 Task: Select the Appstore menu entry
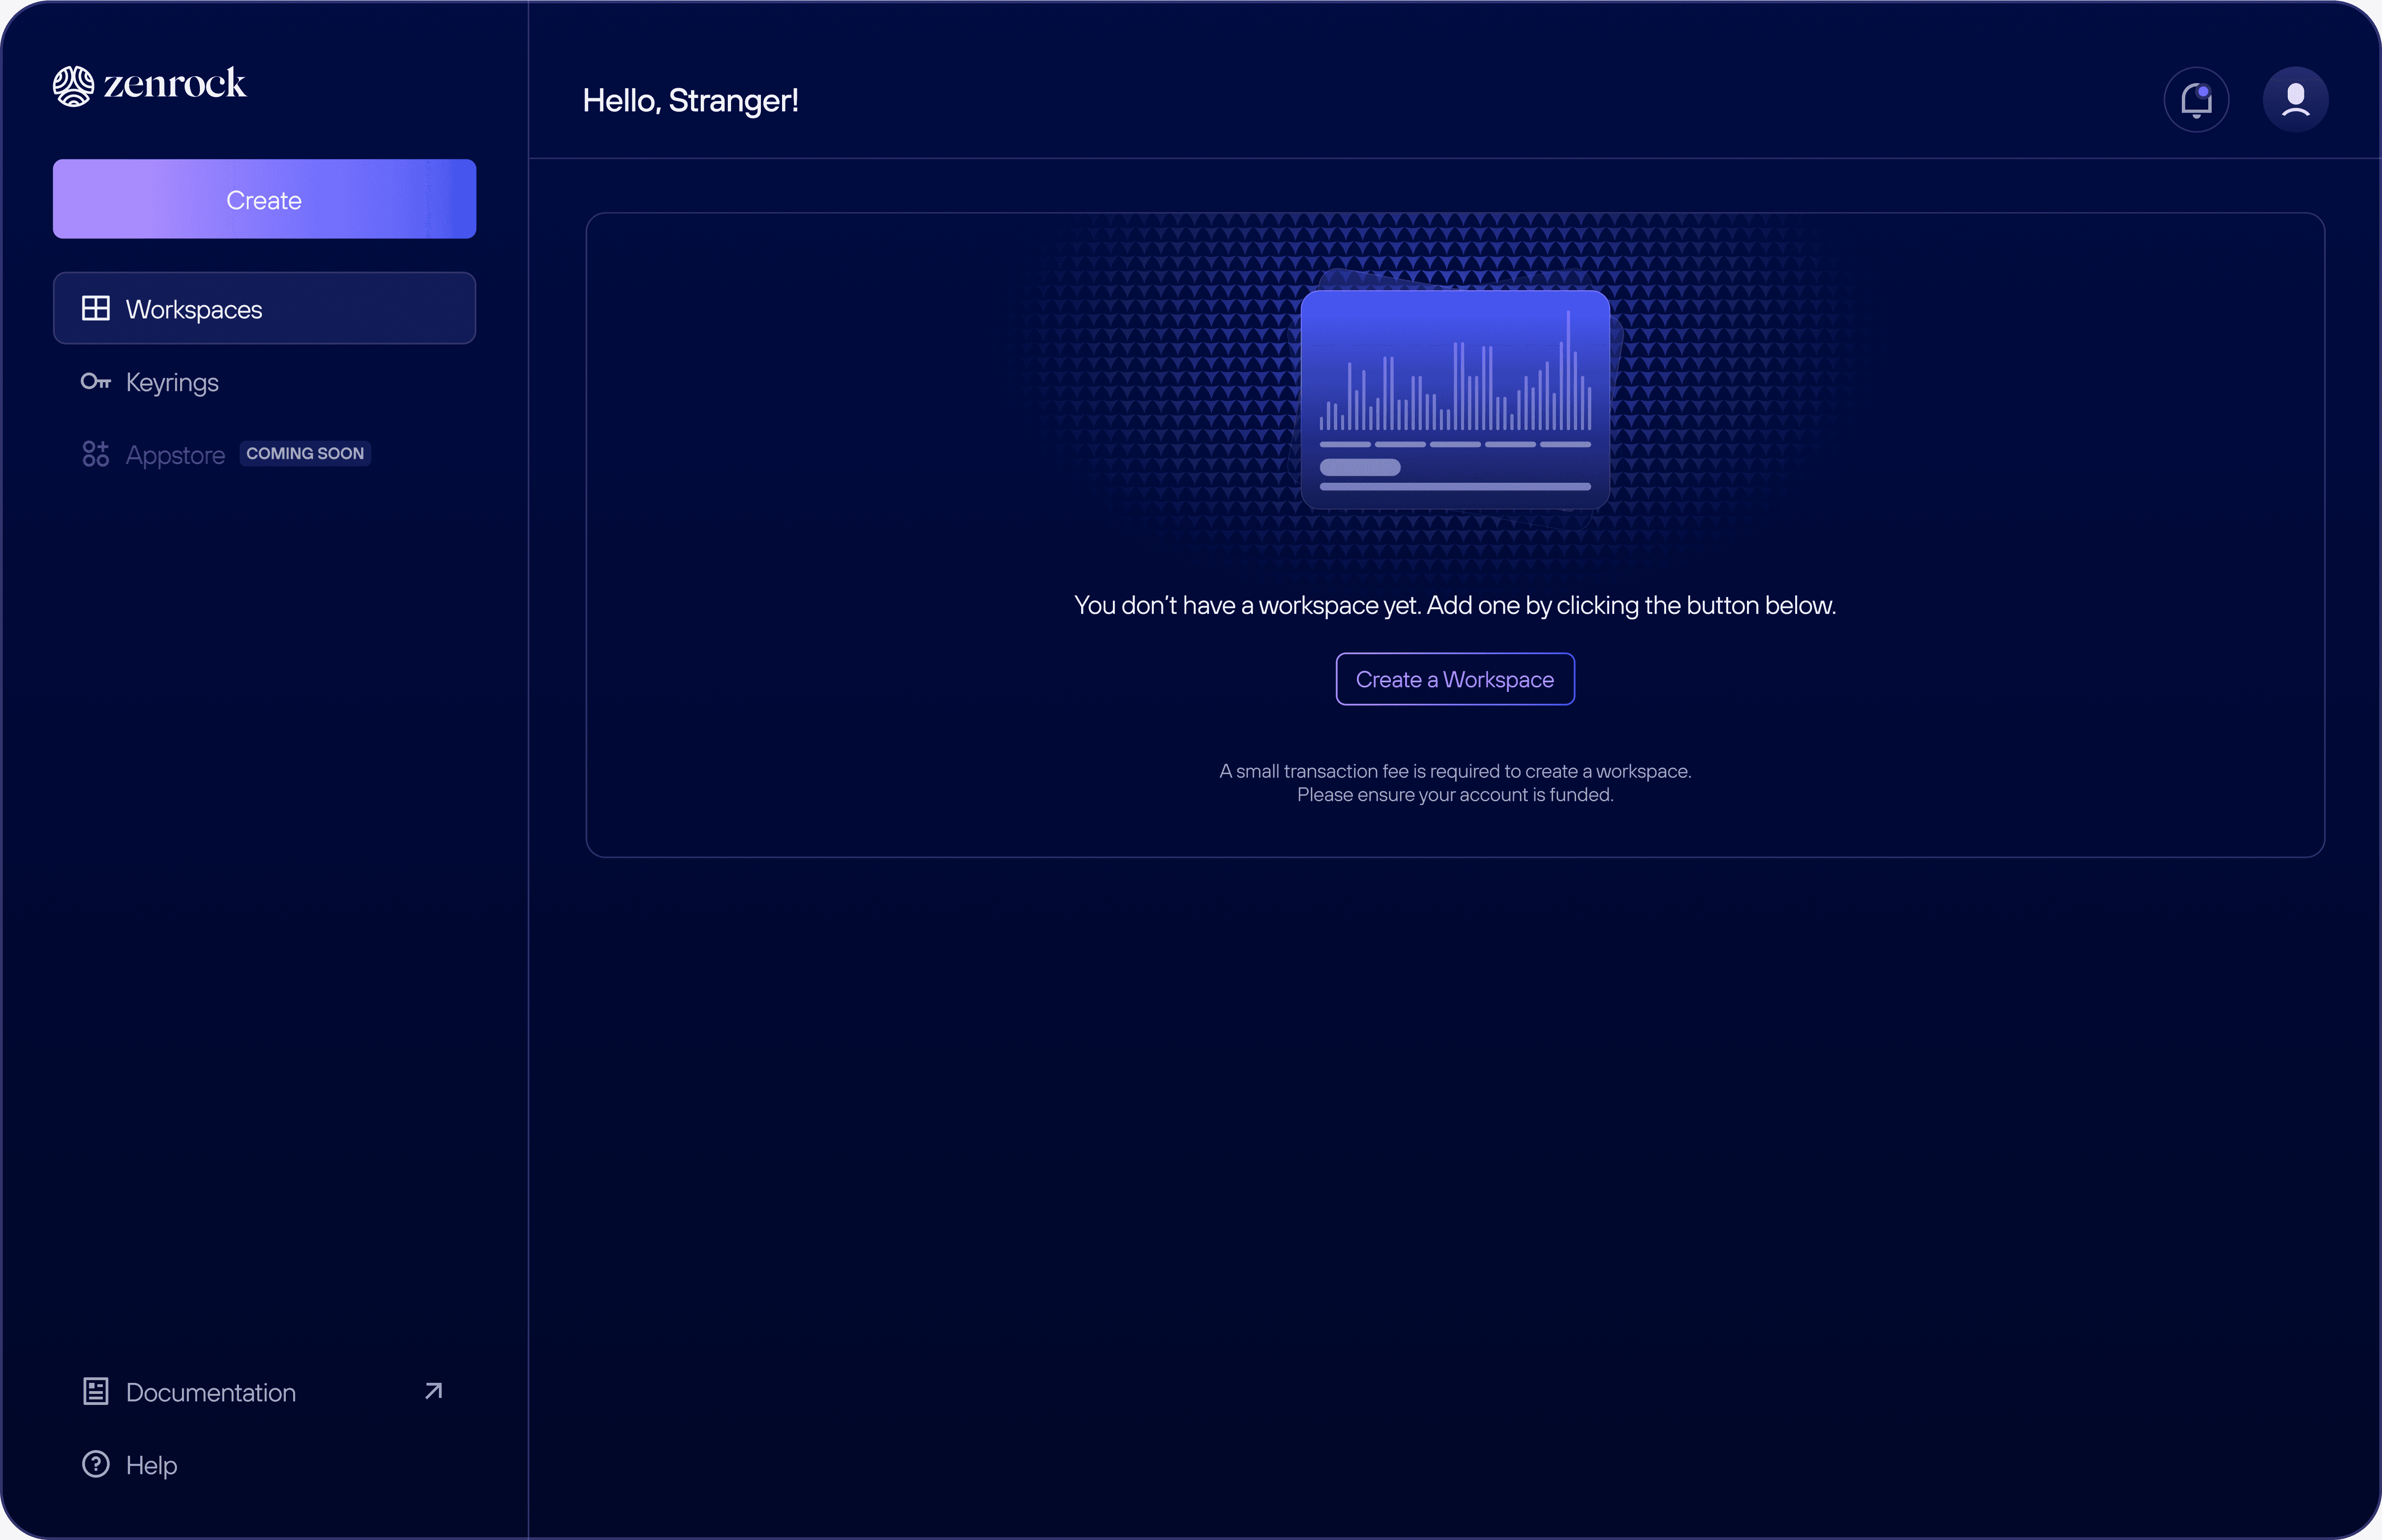tap(175, 455)
